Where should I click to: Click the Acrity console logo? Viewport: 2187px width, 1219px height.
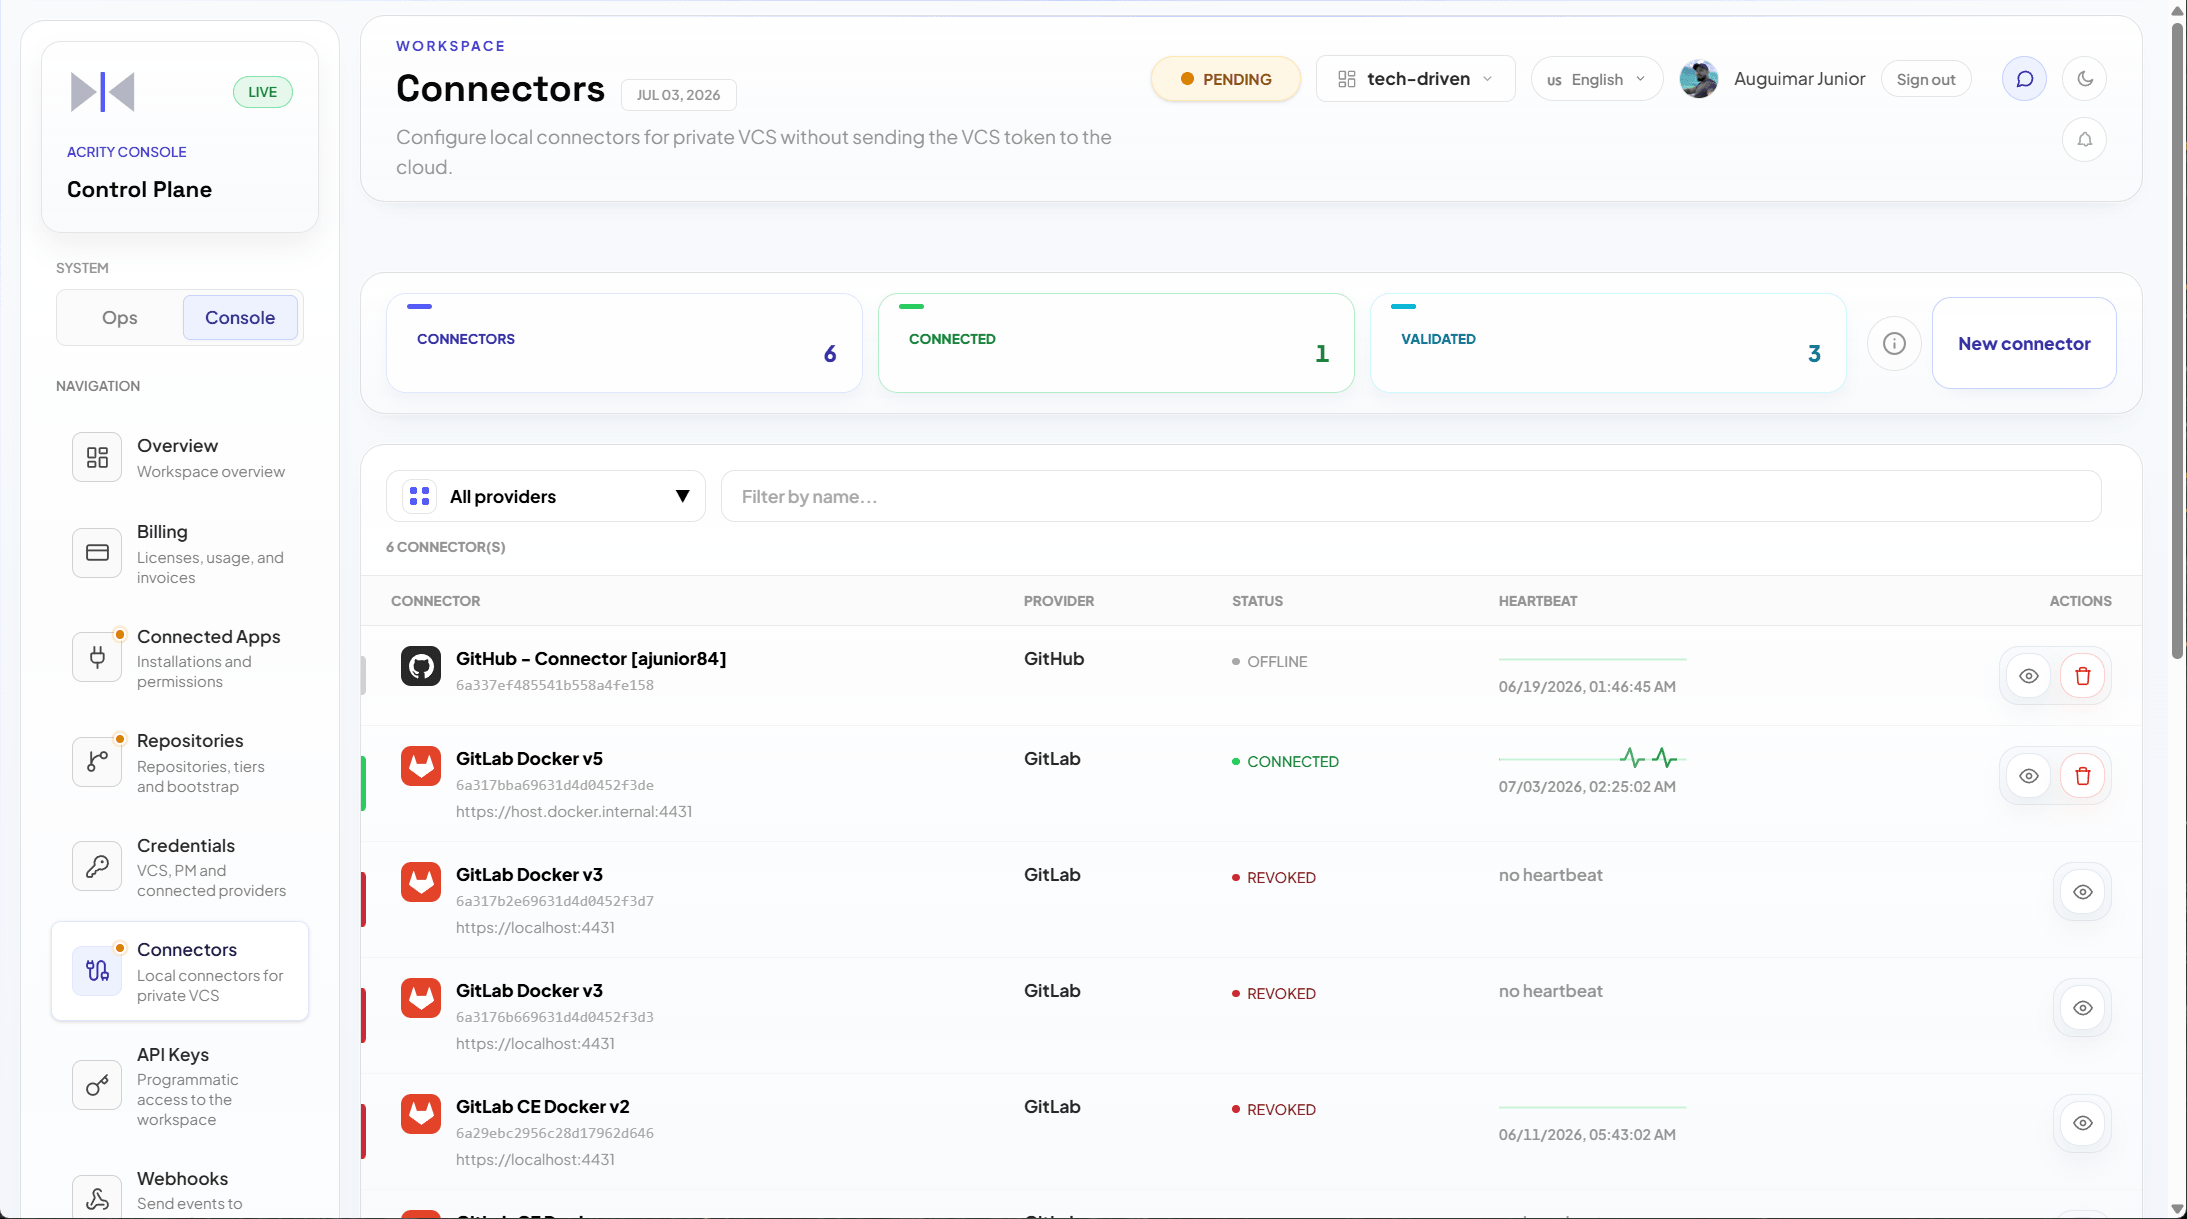[103, 92]
